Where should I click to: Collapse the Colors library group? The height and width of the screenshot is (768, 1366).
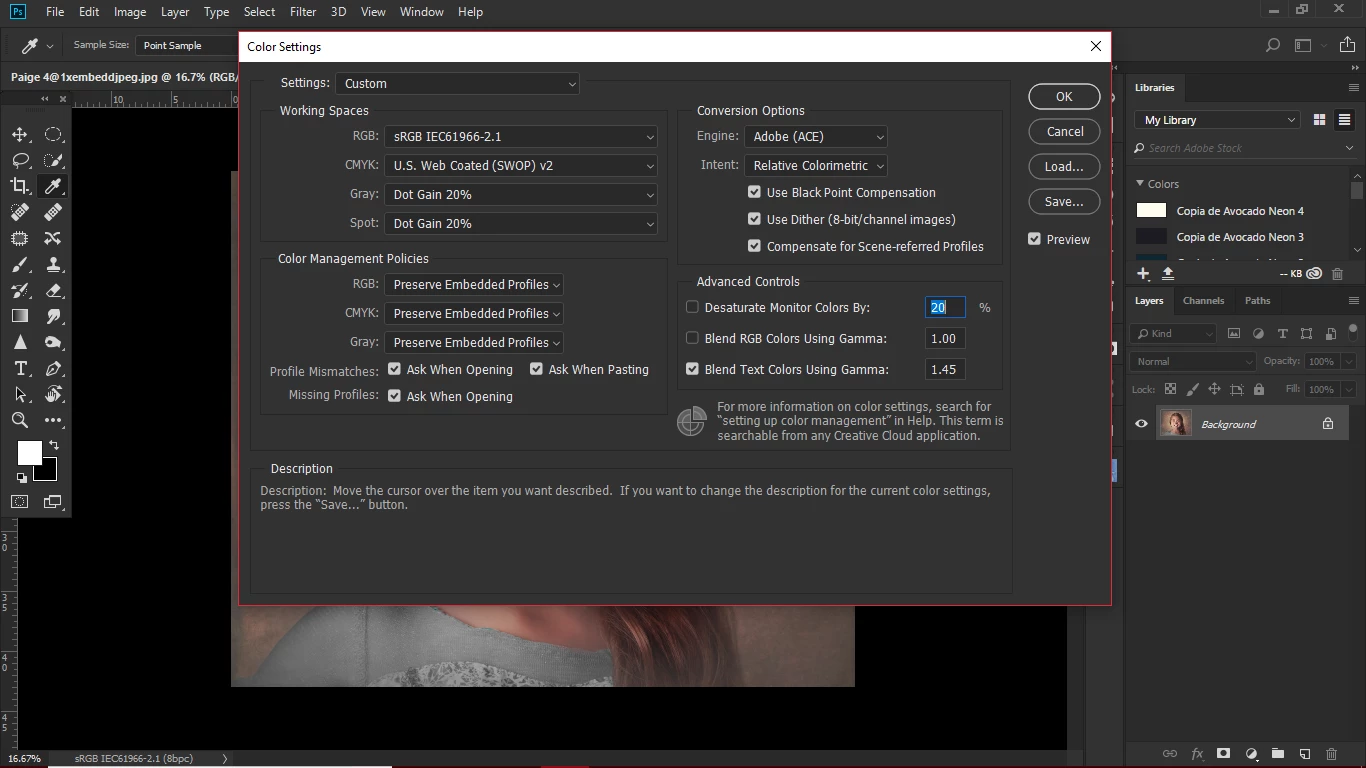[1140, 184]
